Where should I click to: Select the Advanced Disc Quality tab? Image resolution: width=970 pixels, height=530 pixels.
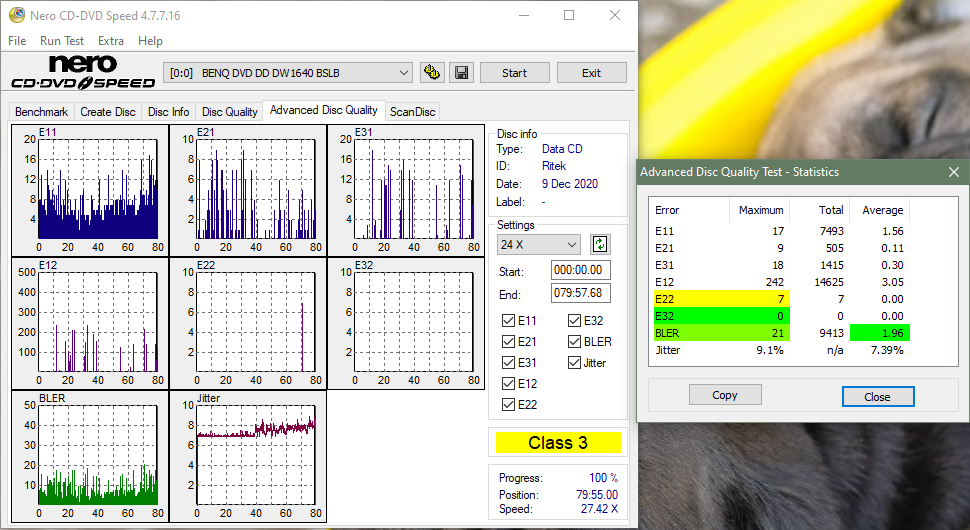[x=324, y=110]
